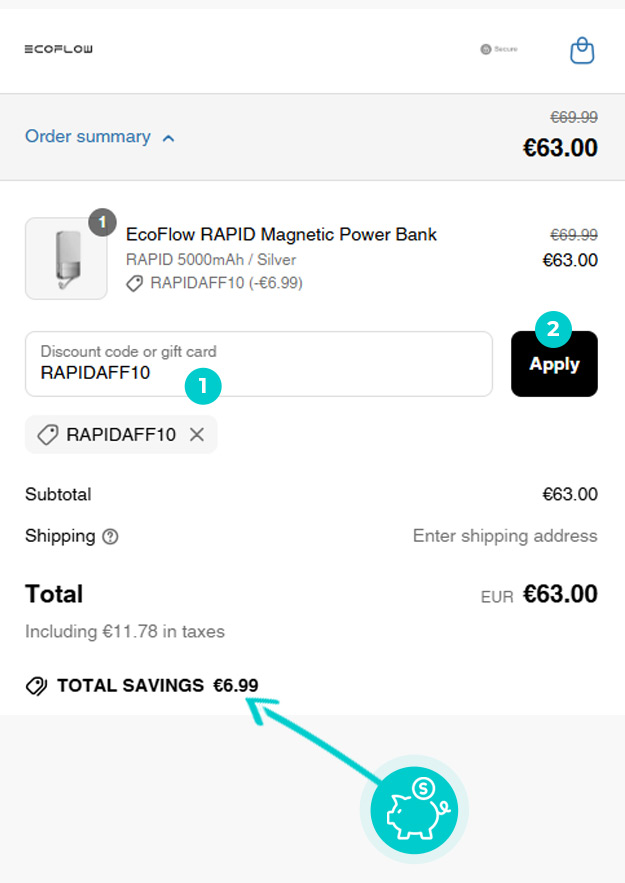Screen dimensions: 625x883
Task: Open the shopping bag cart icon
Action: click(582, 50)
